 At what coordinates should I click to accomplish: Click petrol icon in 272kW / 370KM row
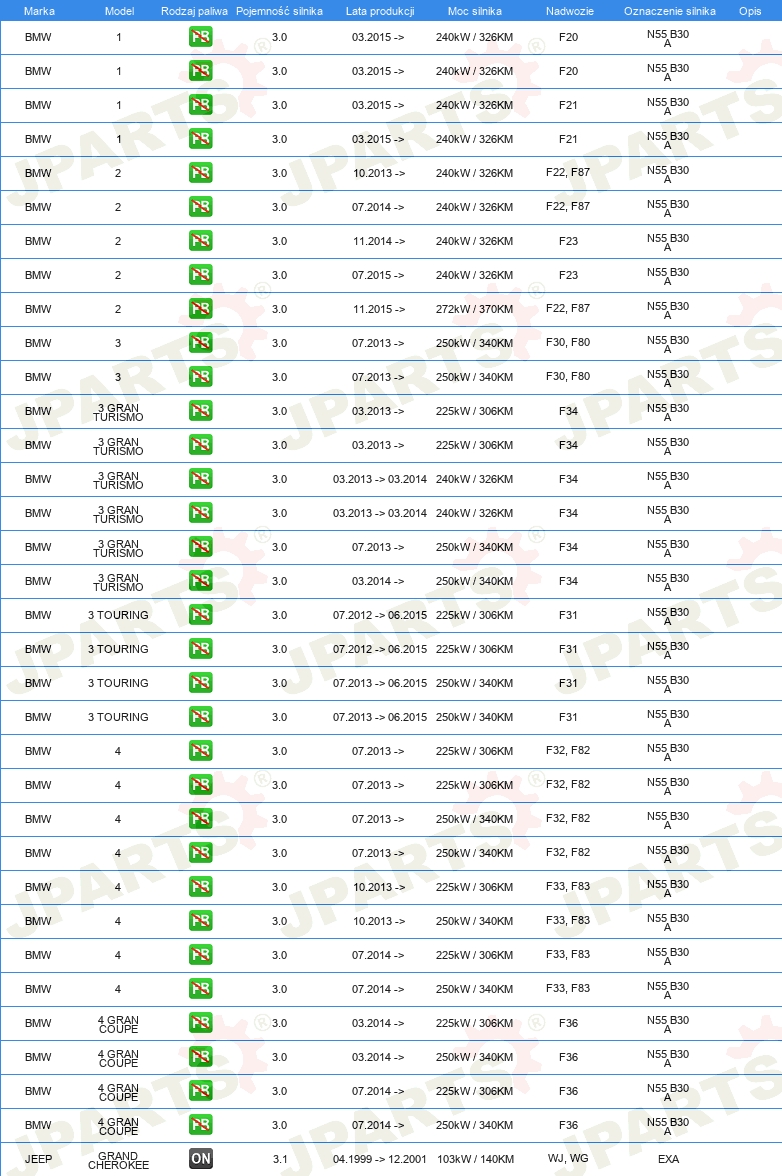[200, 309]
